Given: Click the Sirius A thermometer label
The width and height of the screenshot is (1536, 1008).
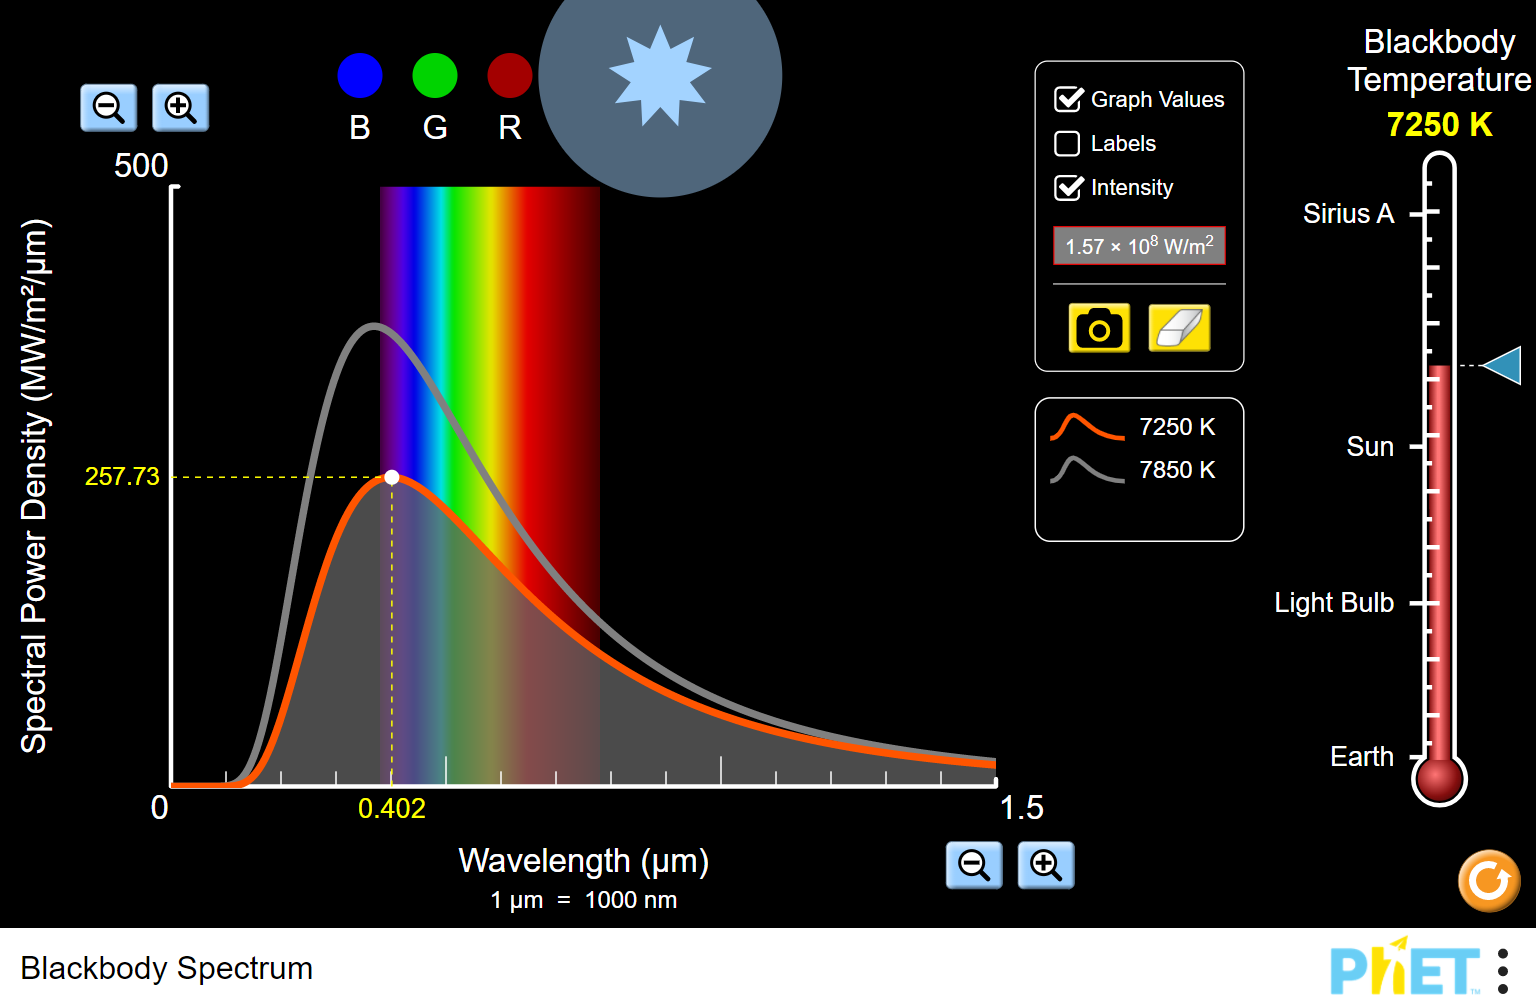Looking at the screenshot, I should 1348,213.
